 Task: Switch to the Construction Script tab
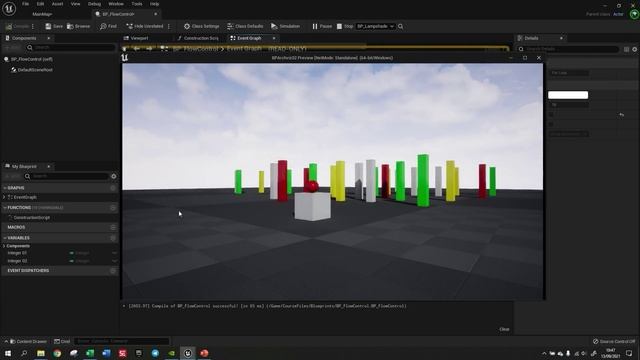pyautogui.click(x=201, y=38)
